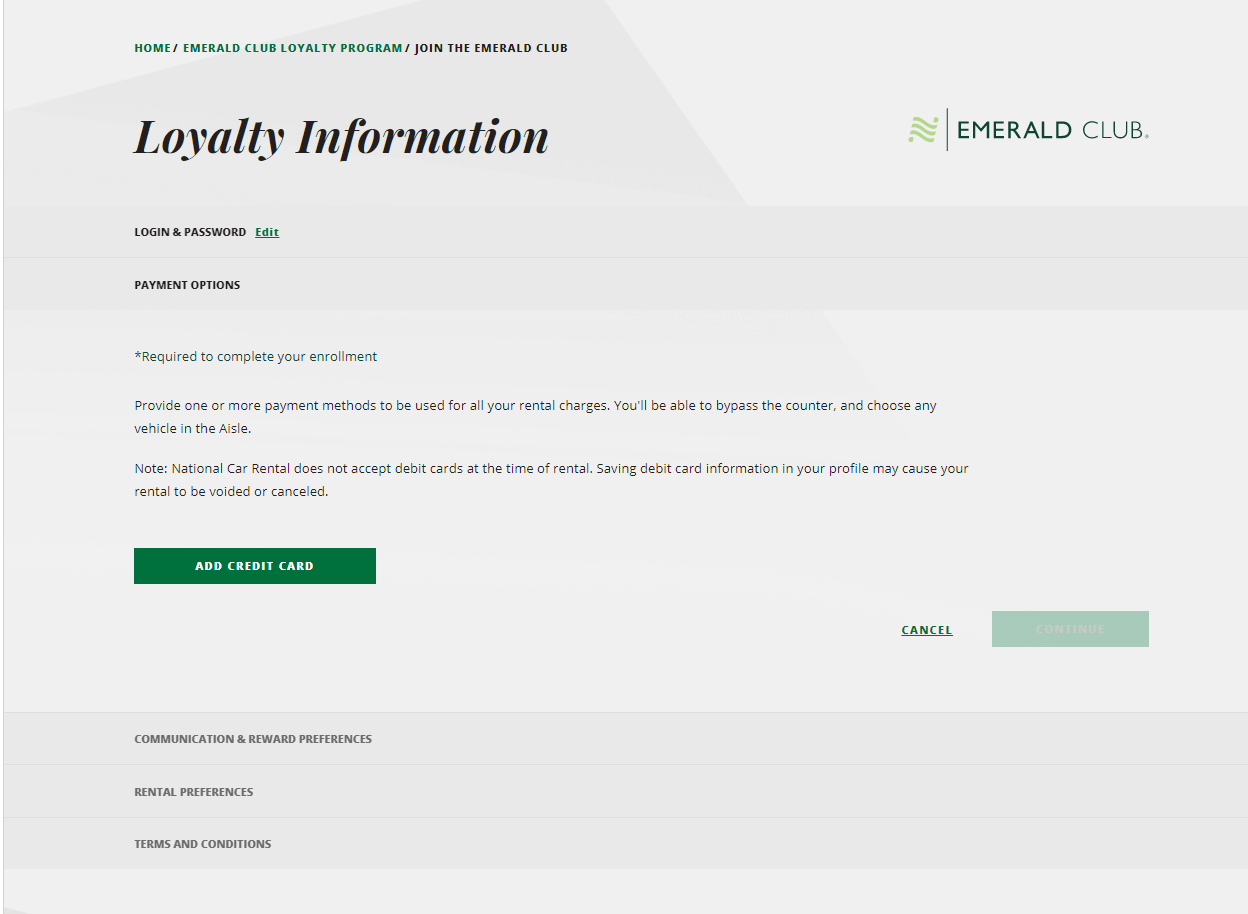
Task: Click the Join the Emerald Club breadcrumb text
Action: (491, 48)
